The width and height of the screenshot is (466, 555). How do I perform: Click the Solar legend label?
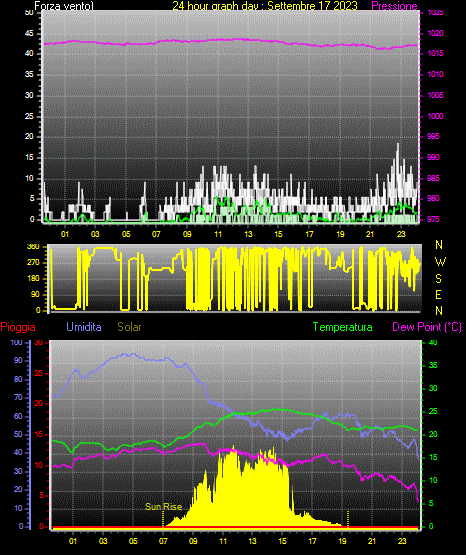point(129,327)
